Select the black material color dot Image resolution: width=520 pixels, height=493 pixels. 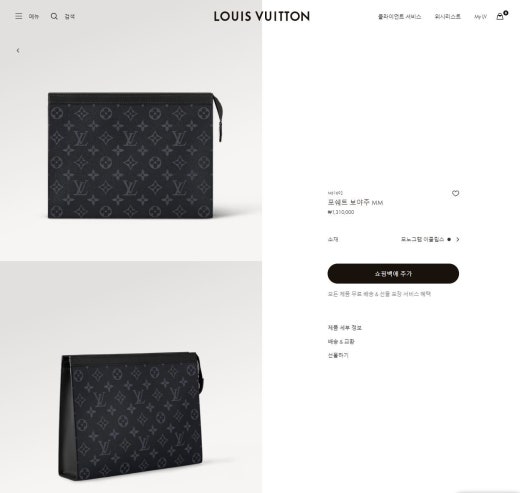pyautogui.click(x=449, y=239)
